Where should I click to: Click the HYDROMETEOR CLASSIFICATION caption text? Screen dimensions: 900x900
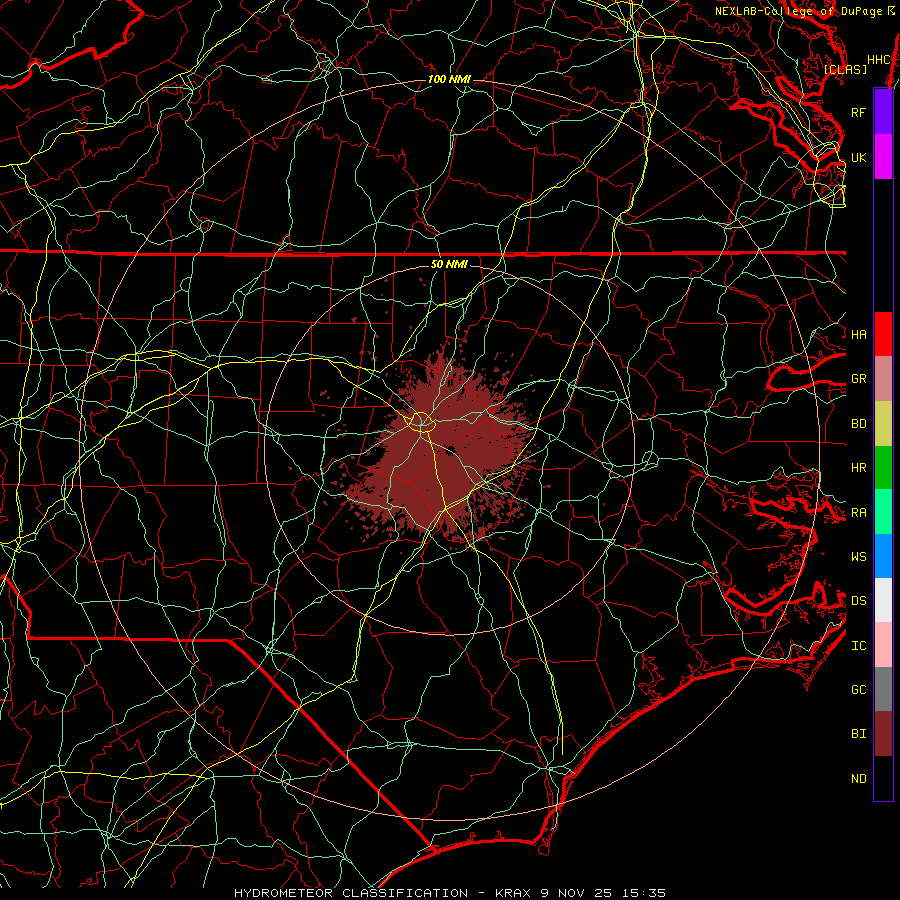pyautogui.click(x=351, y=893)
